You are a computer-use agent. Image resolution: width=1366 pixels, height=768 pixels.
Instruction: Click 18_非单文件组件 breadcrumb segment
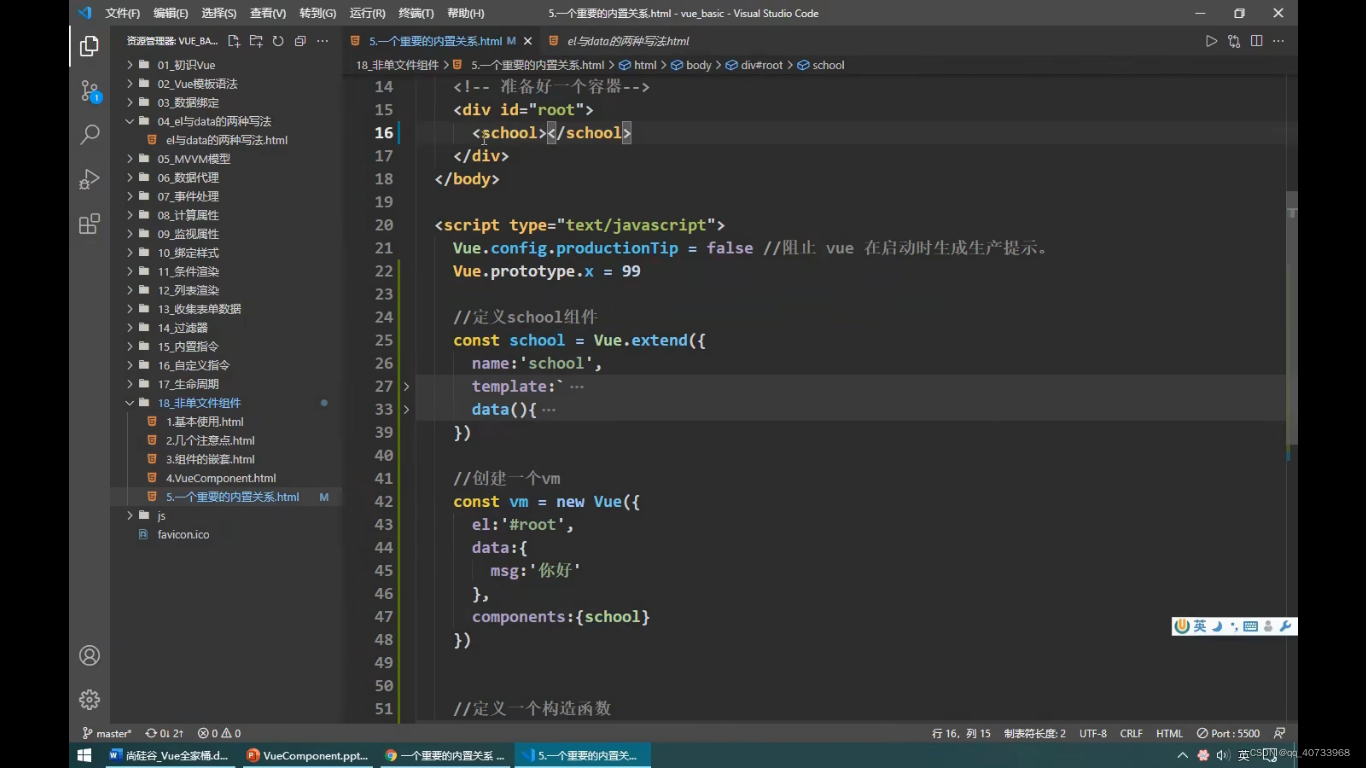[x=397, y=65]
